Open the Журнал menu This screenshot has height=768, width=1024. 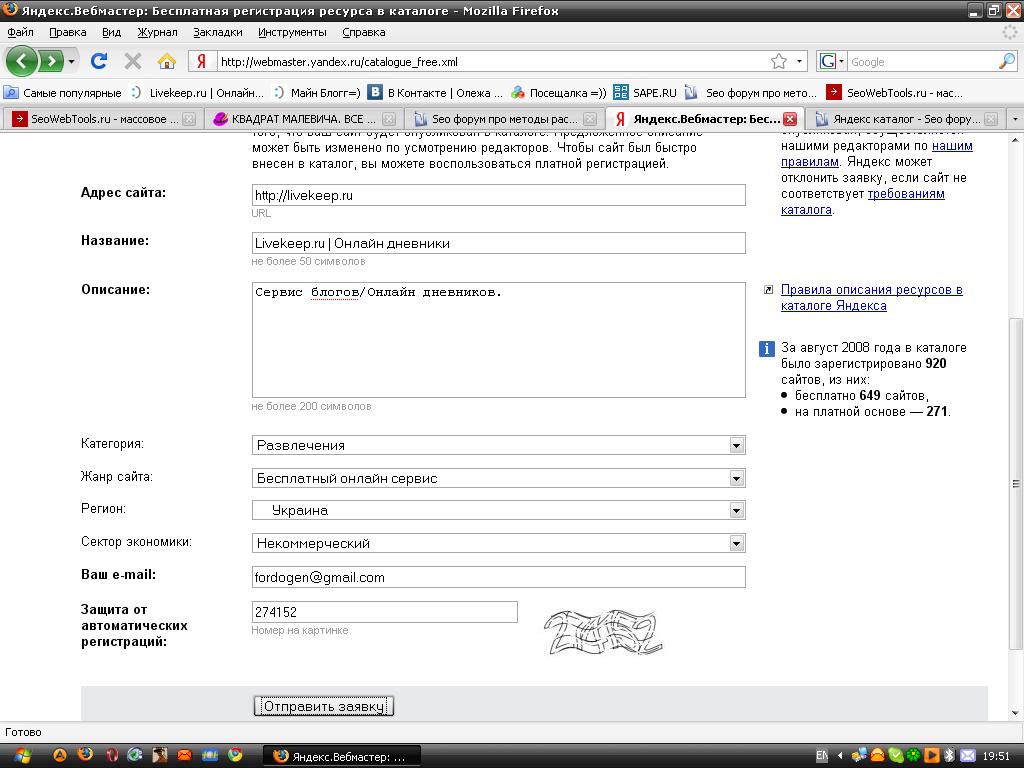[157, 32]
